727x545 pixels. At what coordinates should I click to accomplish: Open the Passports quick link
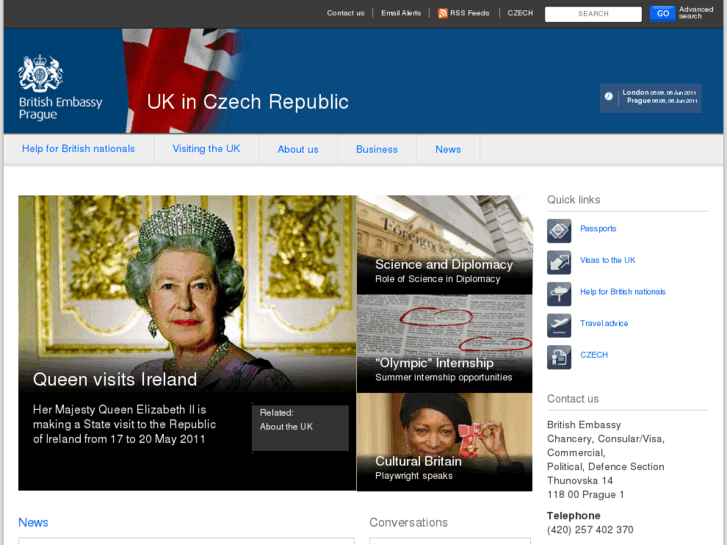(598, 229)
